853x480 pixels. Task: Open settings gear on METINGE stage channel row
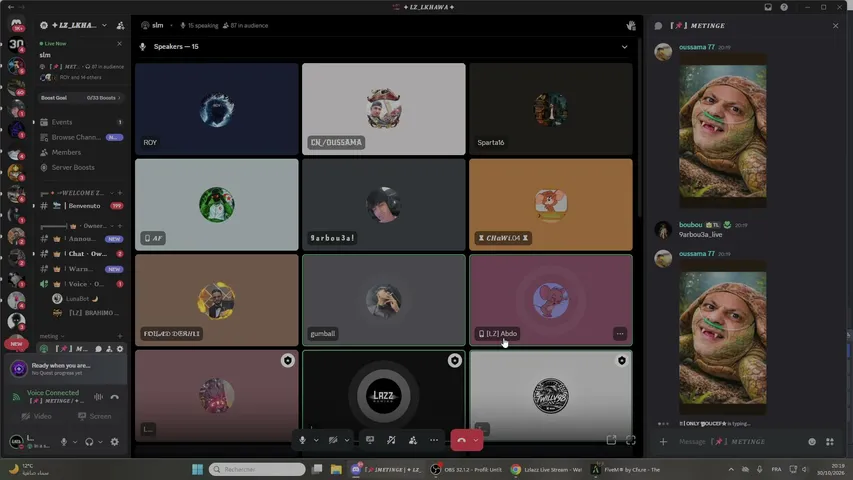[x=120, y=349]
